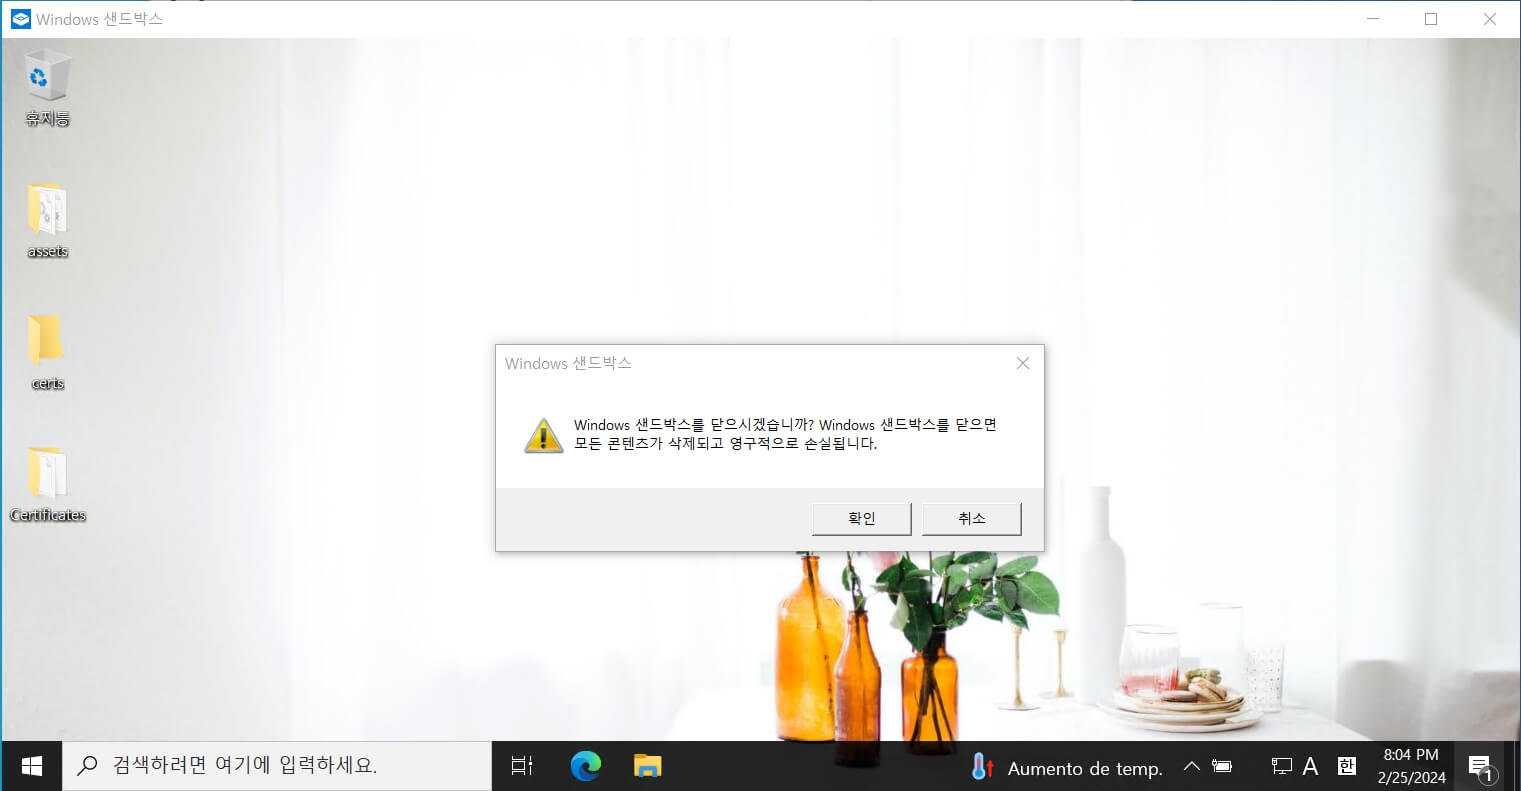This screenshot has width=1521, height=791.
Task: Show hidden system tray icons
Action: coord(1191,767)
